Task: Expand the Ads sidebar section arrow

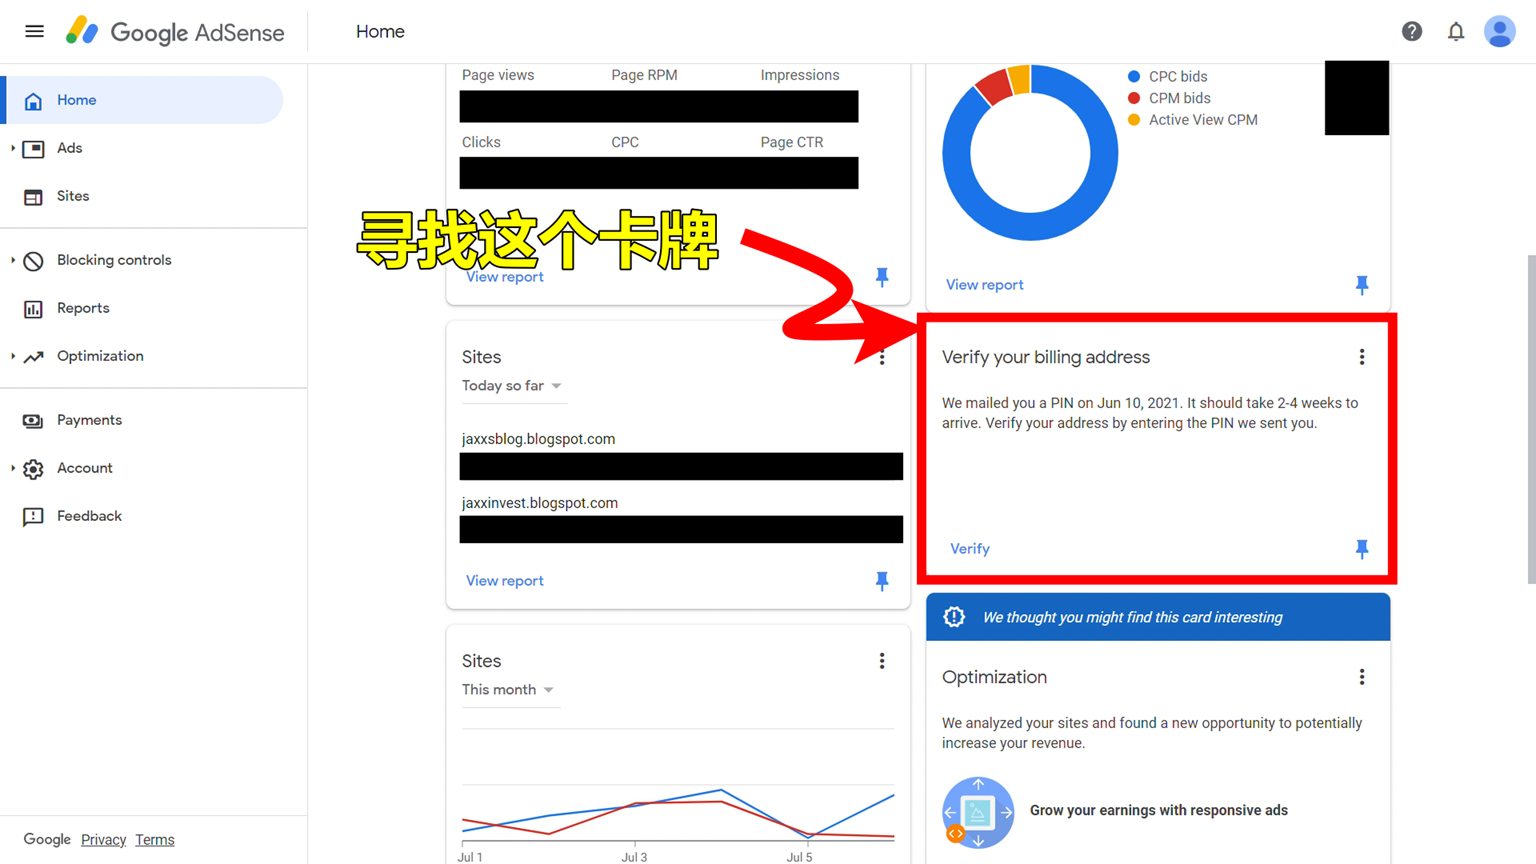Action: tap(13, 148)
